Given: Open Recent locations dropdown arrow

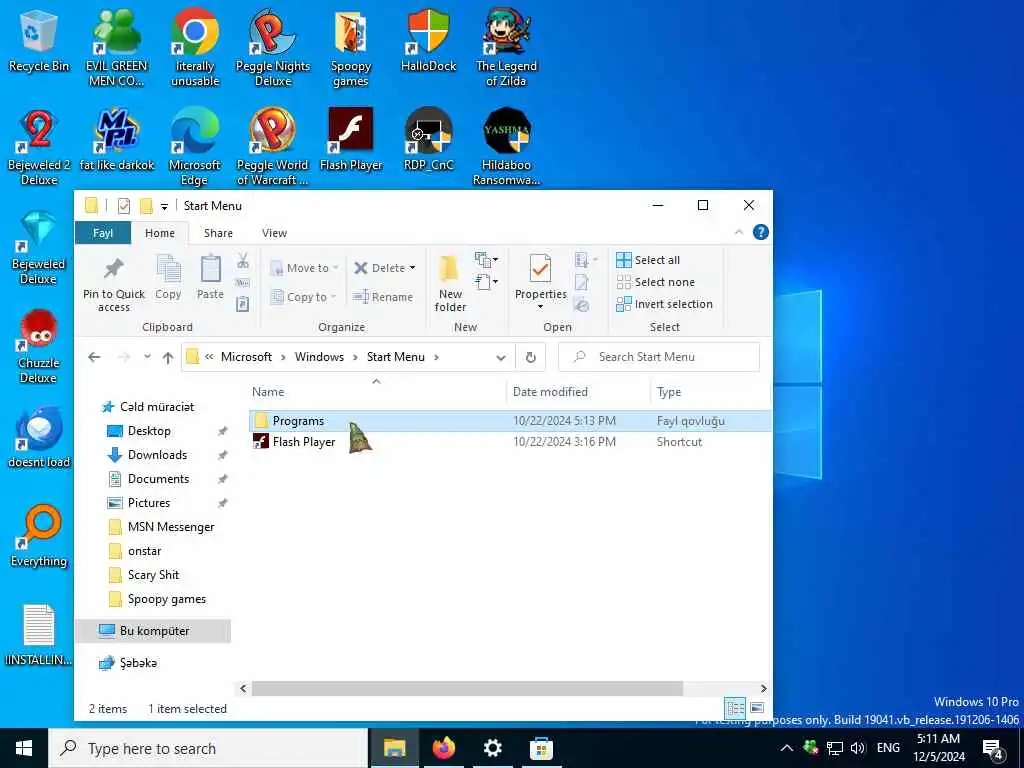Looking at the screenshot, I should 148,357.
